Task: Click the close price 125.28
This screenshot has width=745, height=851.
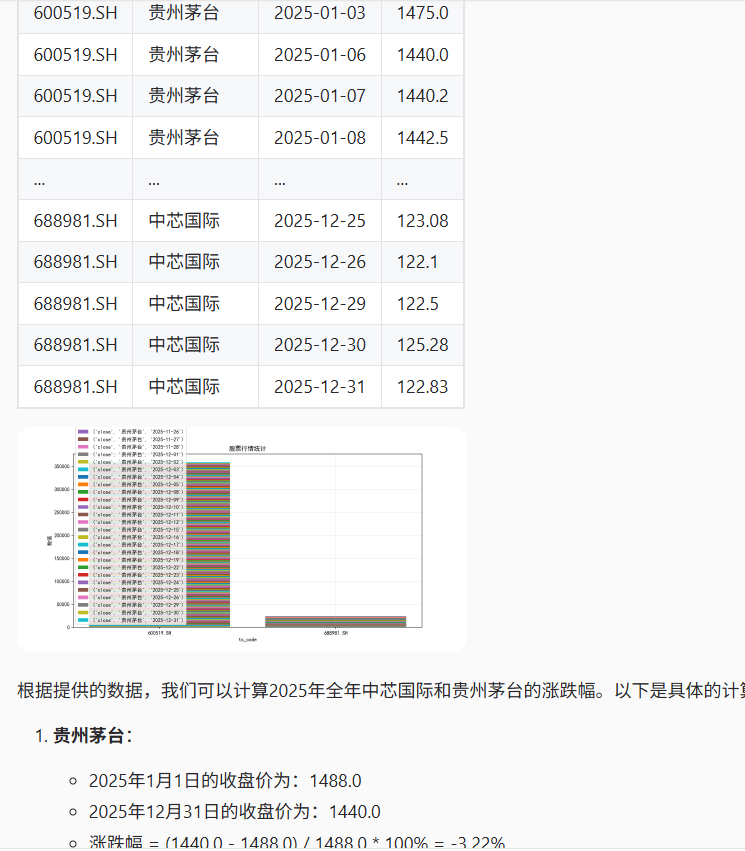Action: click(x=422, y=345)
